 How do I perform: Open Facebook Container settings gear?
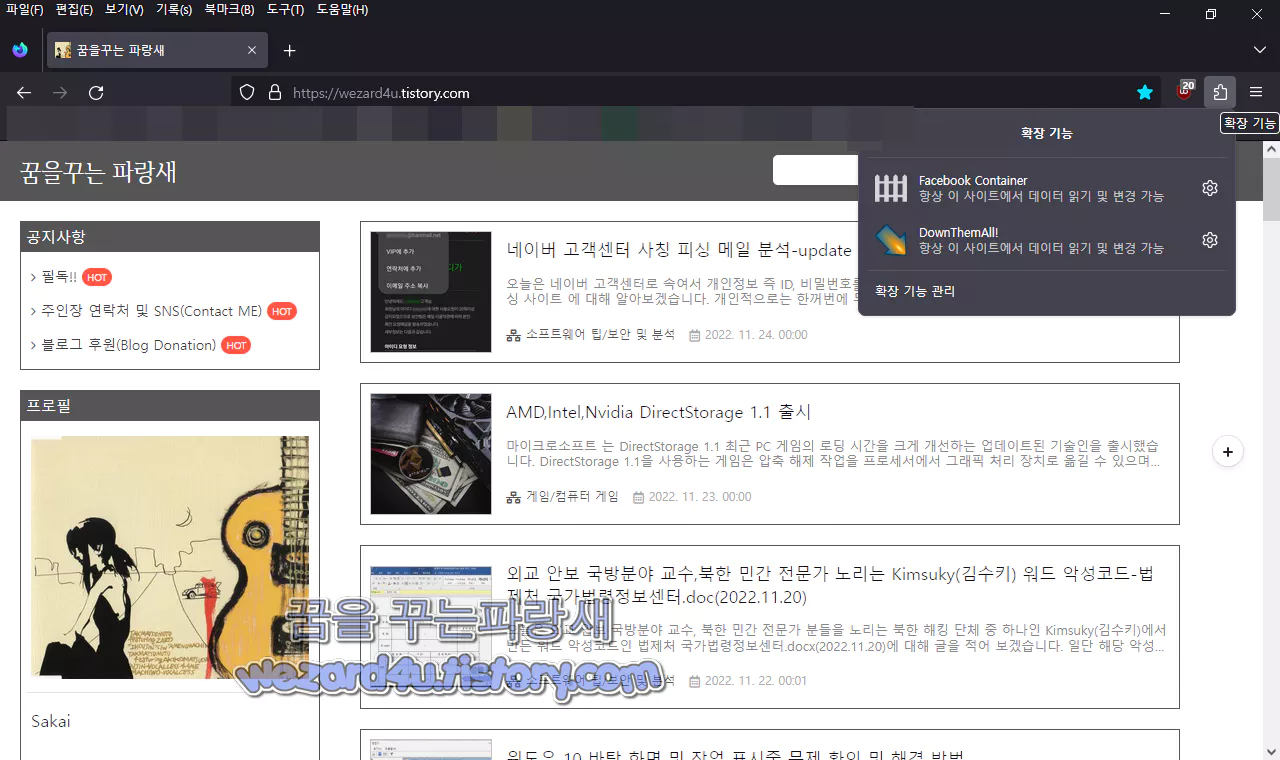[1210, 188]
